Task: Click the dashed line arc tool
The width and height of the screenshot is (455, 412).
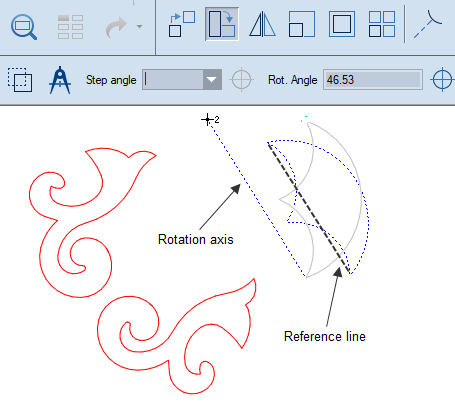Action: point(428,24)
